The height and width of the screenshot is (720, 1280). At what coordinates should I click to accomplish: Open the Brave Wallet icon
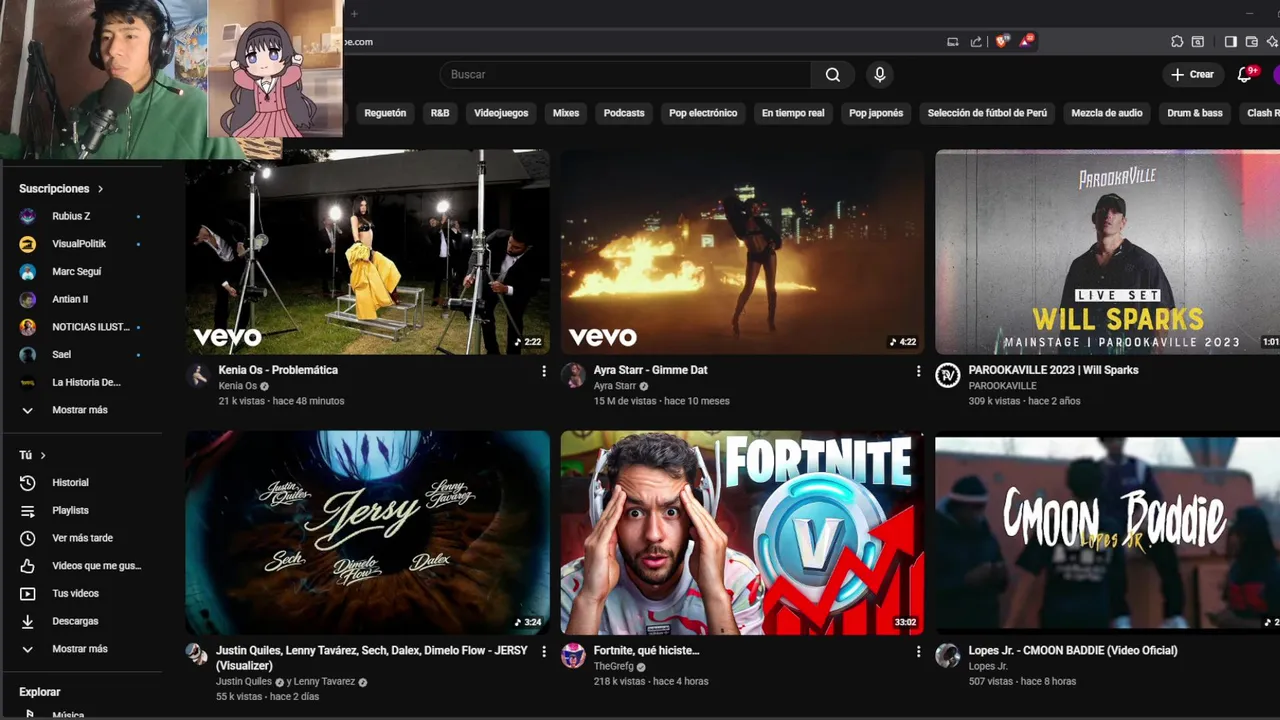pos(1251,42)
